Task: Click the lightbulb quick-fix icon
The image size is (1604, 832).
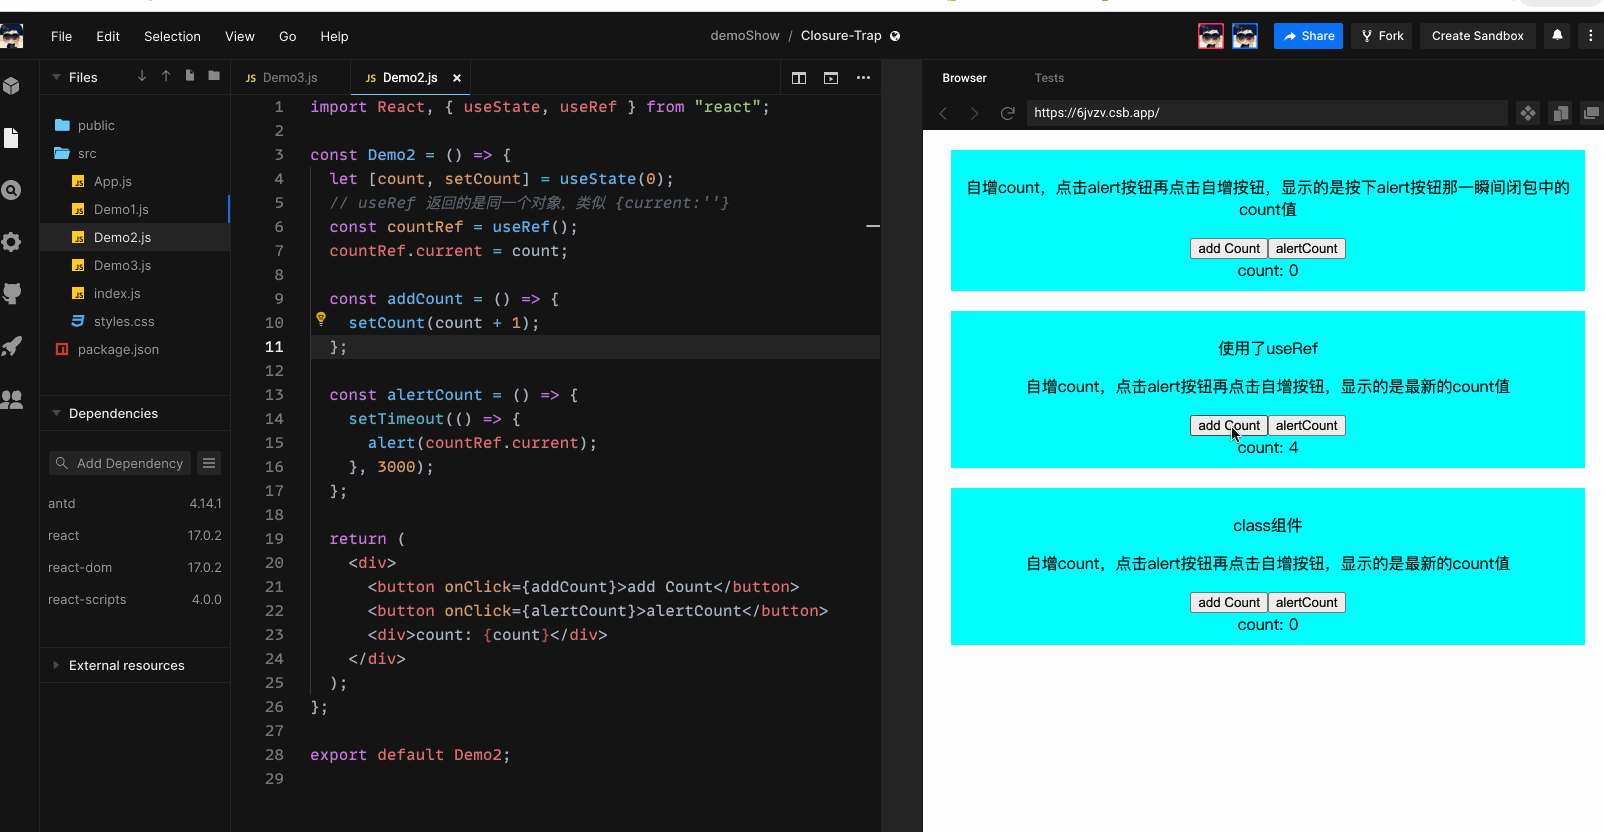Action: pyautogui.click(x=321, y=319)
